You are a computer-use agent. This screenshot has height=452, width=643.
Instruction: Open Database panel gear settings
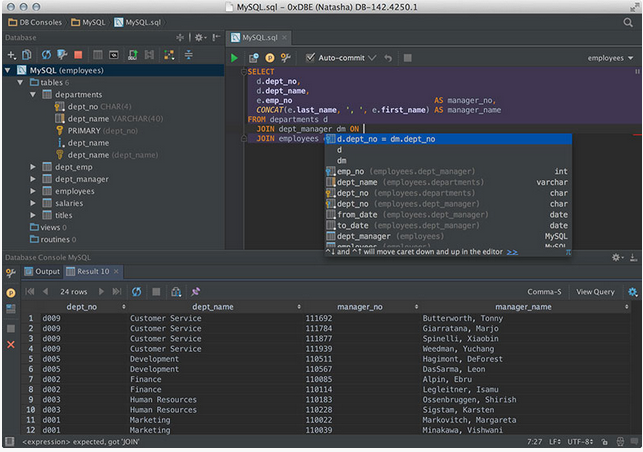[200, 38]
